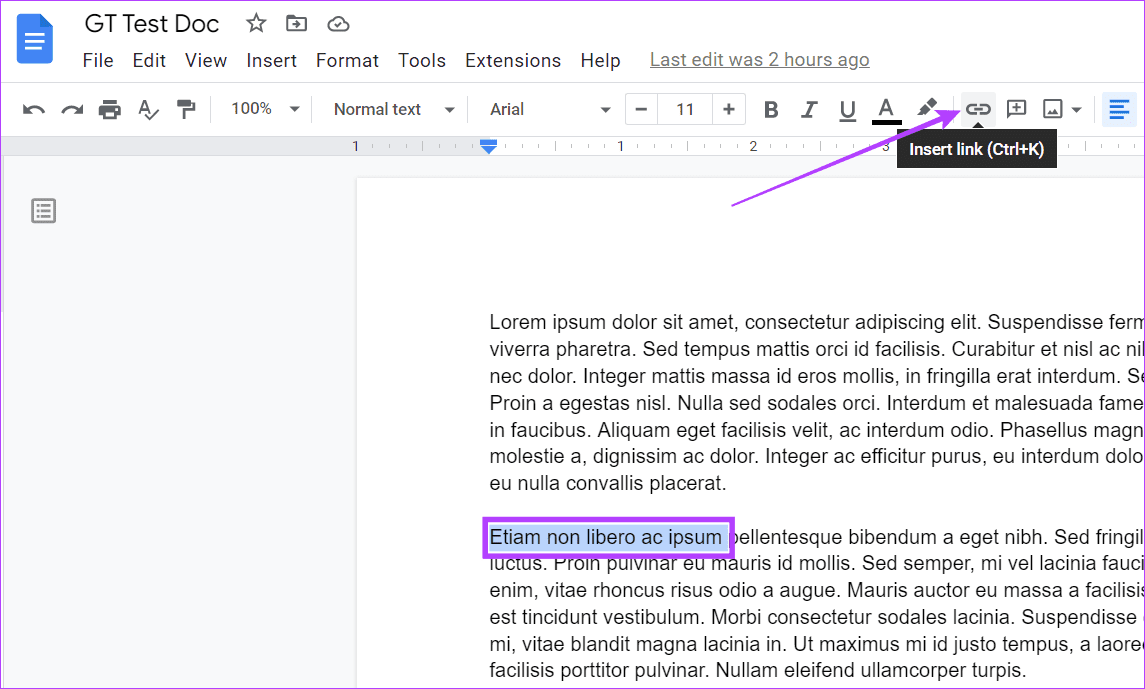Toggle bold formatting
The height and width of the screenshot is (689, 1145).
point(770,109)
